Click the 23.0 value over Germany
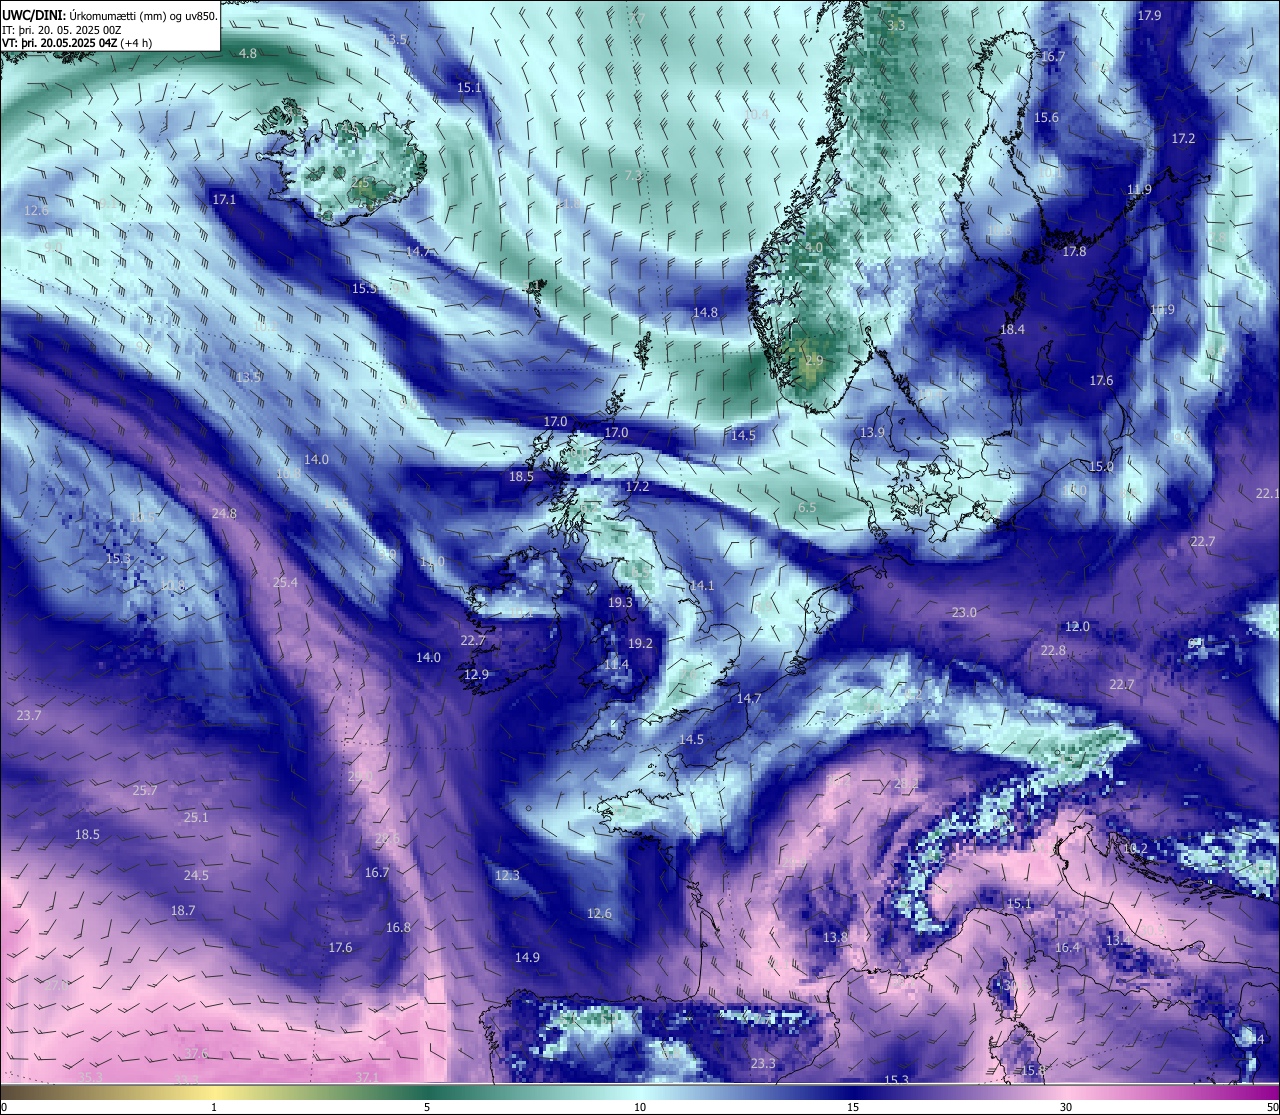 coord(964,612)
